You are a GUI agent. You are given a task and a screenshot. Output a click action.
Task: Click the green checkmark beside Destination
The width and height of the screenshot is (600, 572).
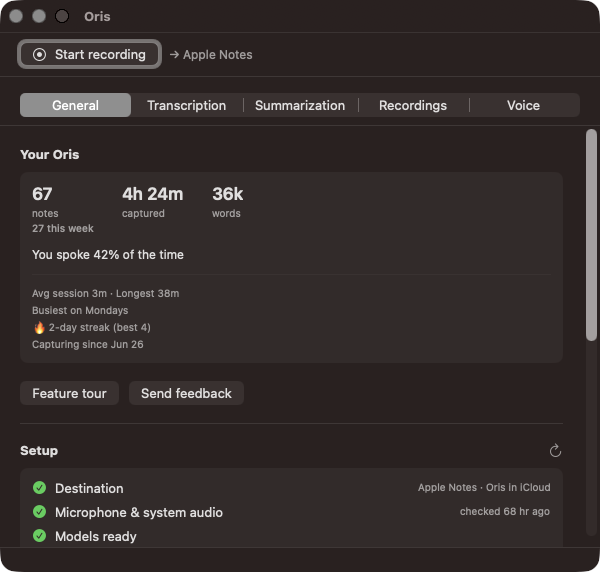39,488
